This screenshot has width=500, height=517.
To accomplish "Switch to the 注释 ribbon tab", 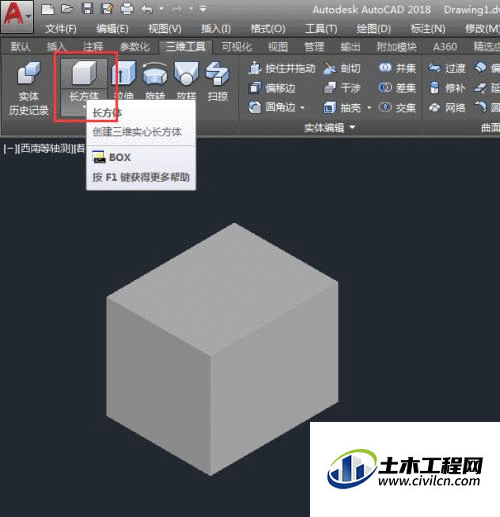I will coord(93,47).
